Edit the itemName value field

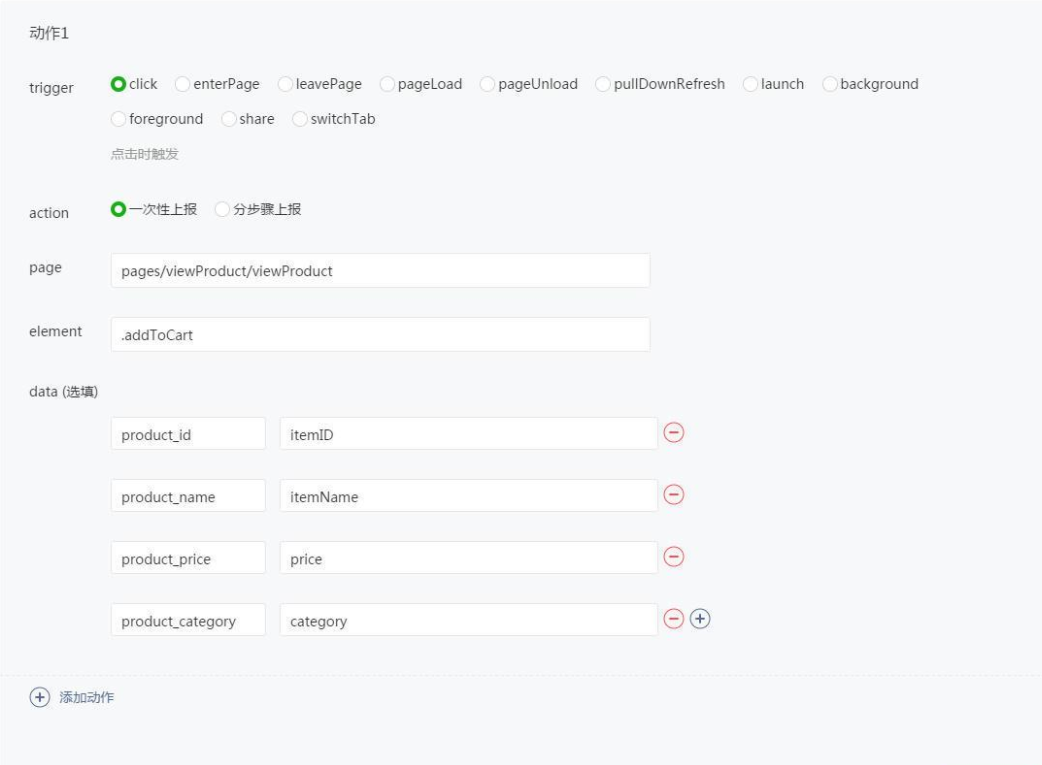click(x=468, y=496)
